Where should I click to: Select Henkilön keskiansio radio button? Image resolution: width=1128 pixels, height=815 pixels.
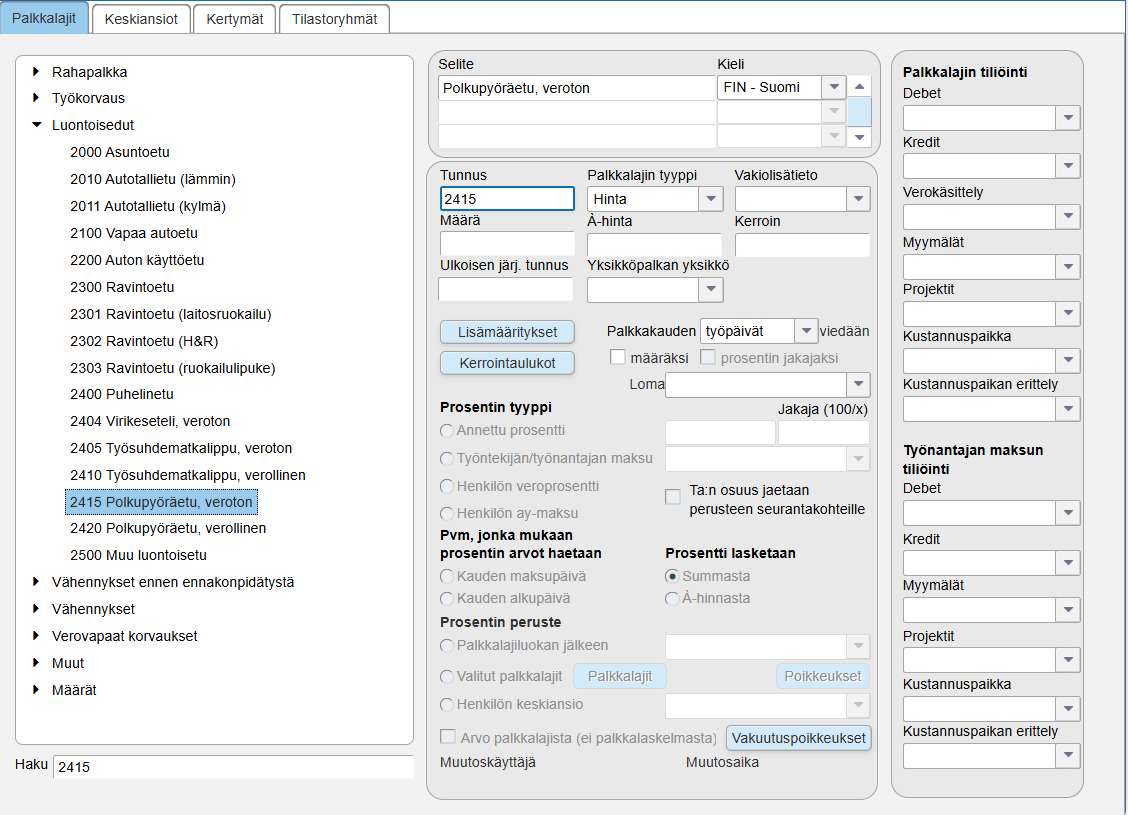[x=447, y=705]
